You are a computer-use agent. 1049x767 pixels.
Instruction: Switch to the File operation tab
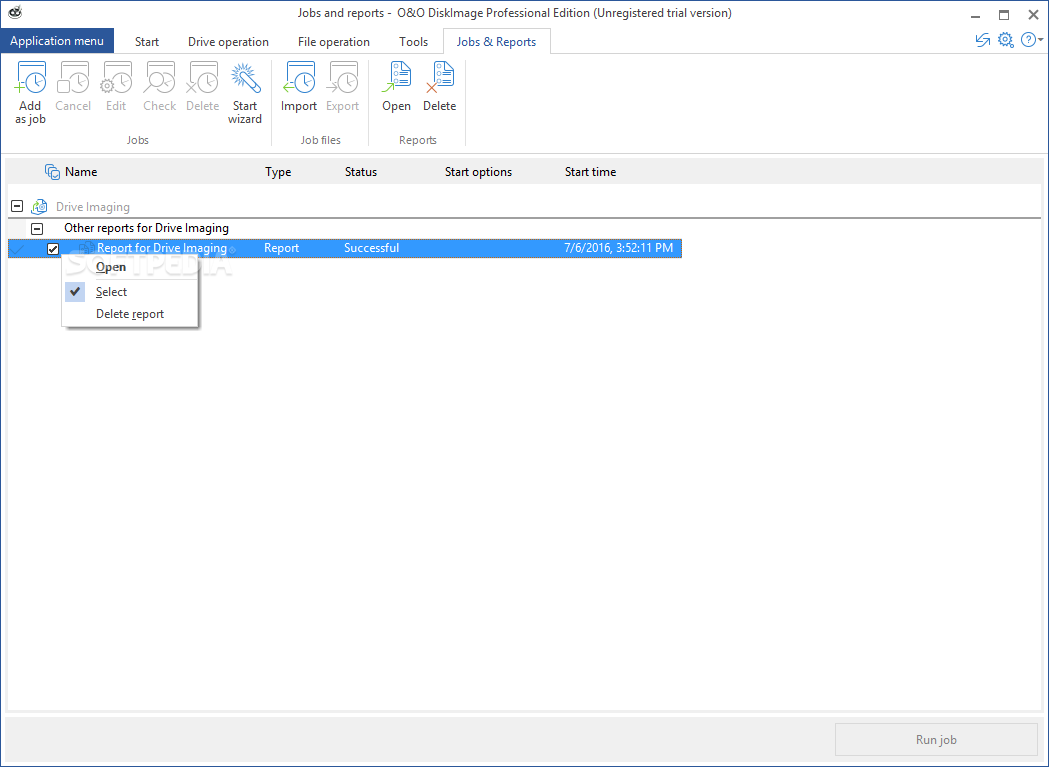point(334,41)
